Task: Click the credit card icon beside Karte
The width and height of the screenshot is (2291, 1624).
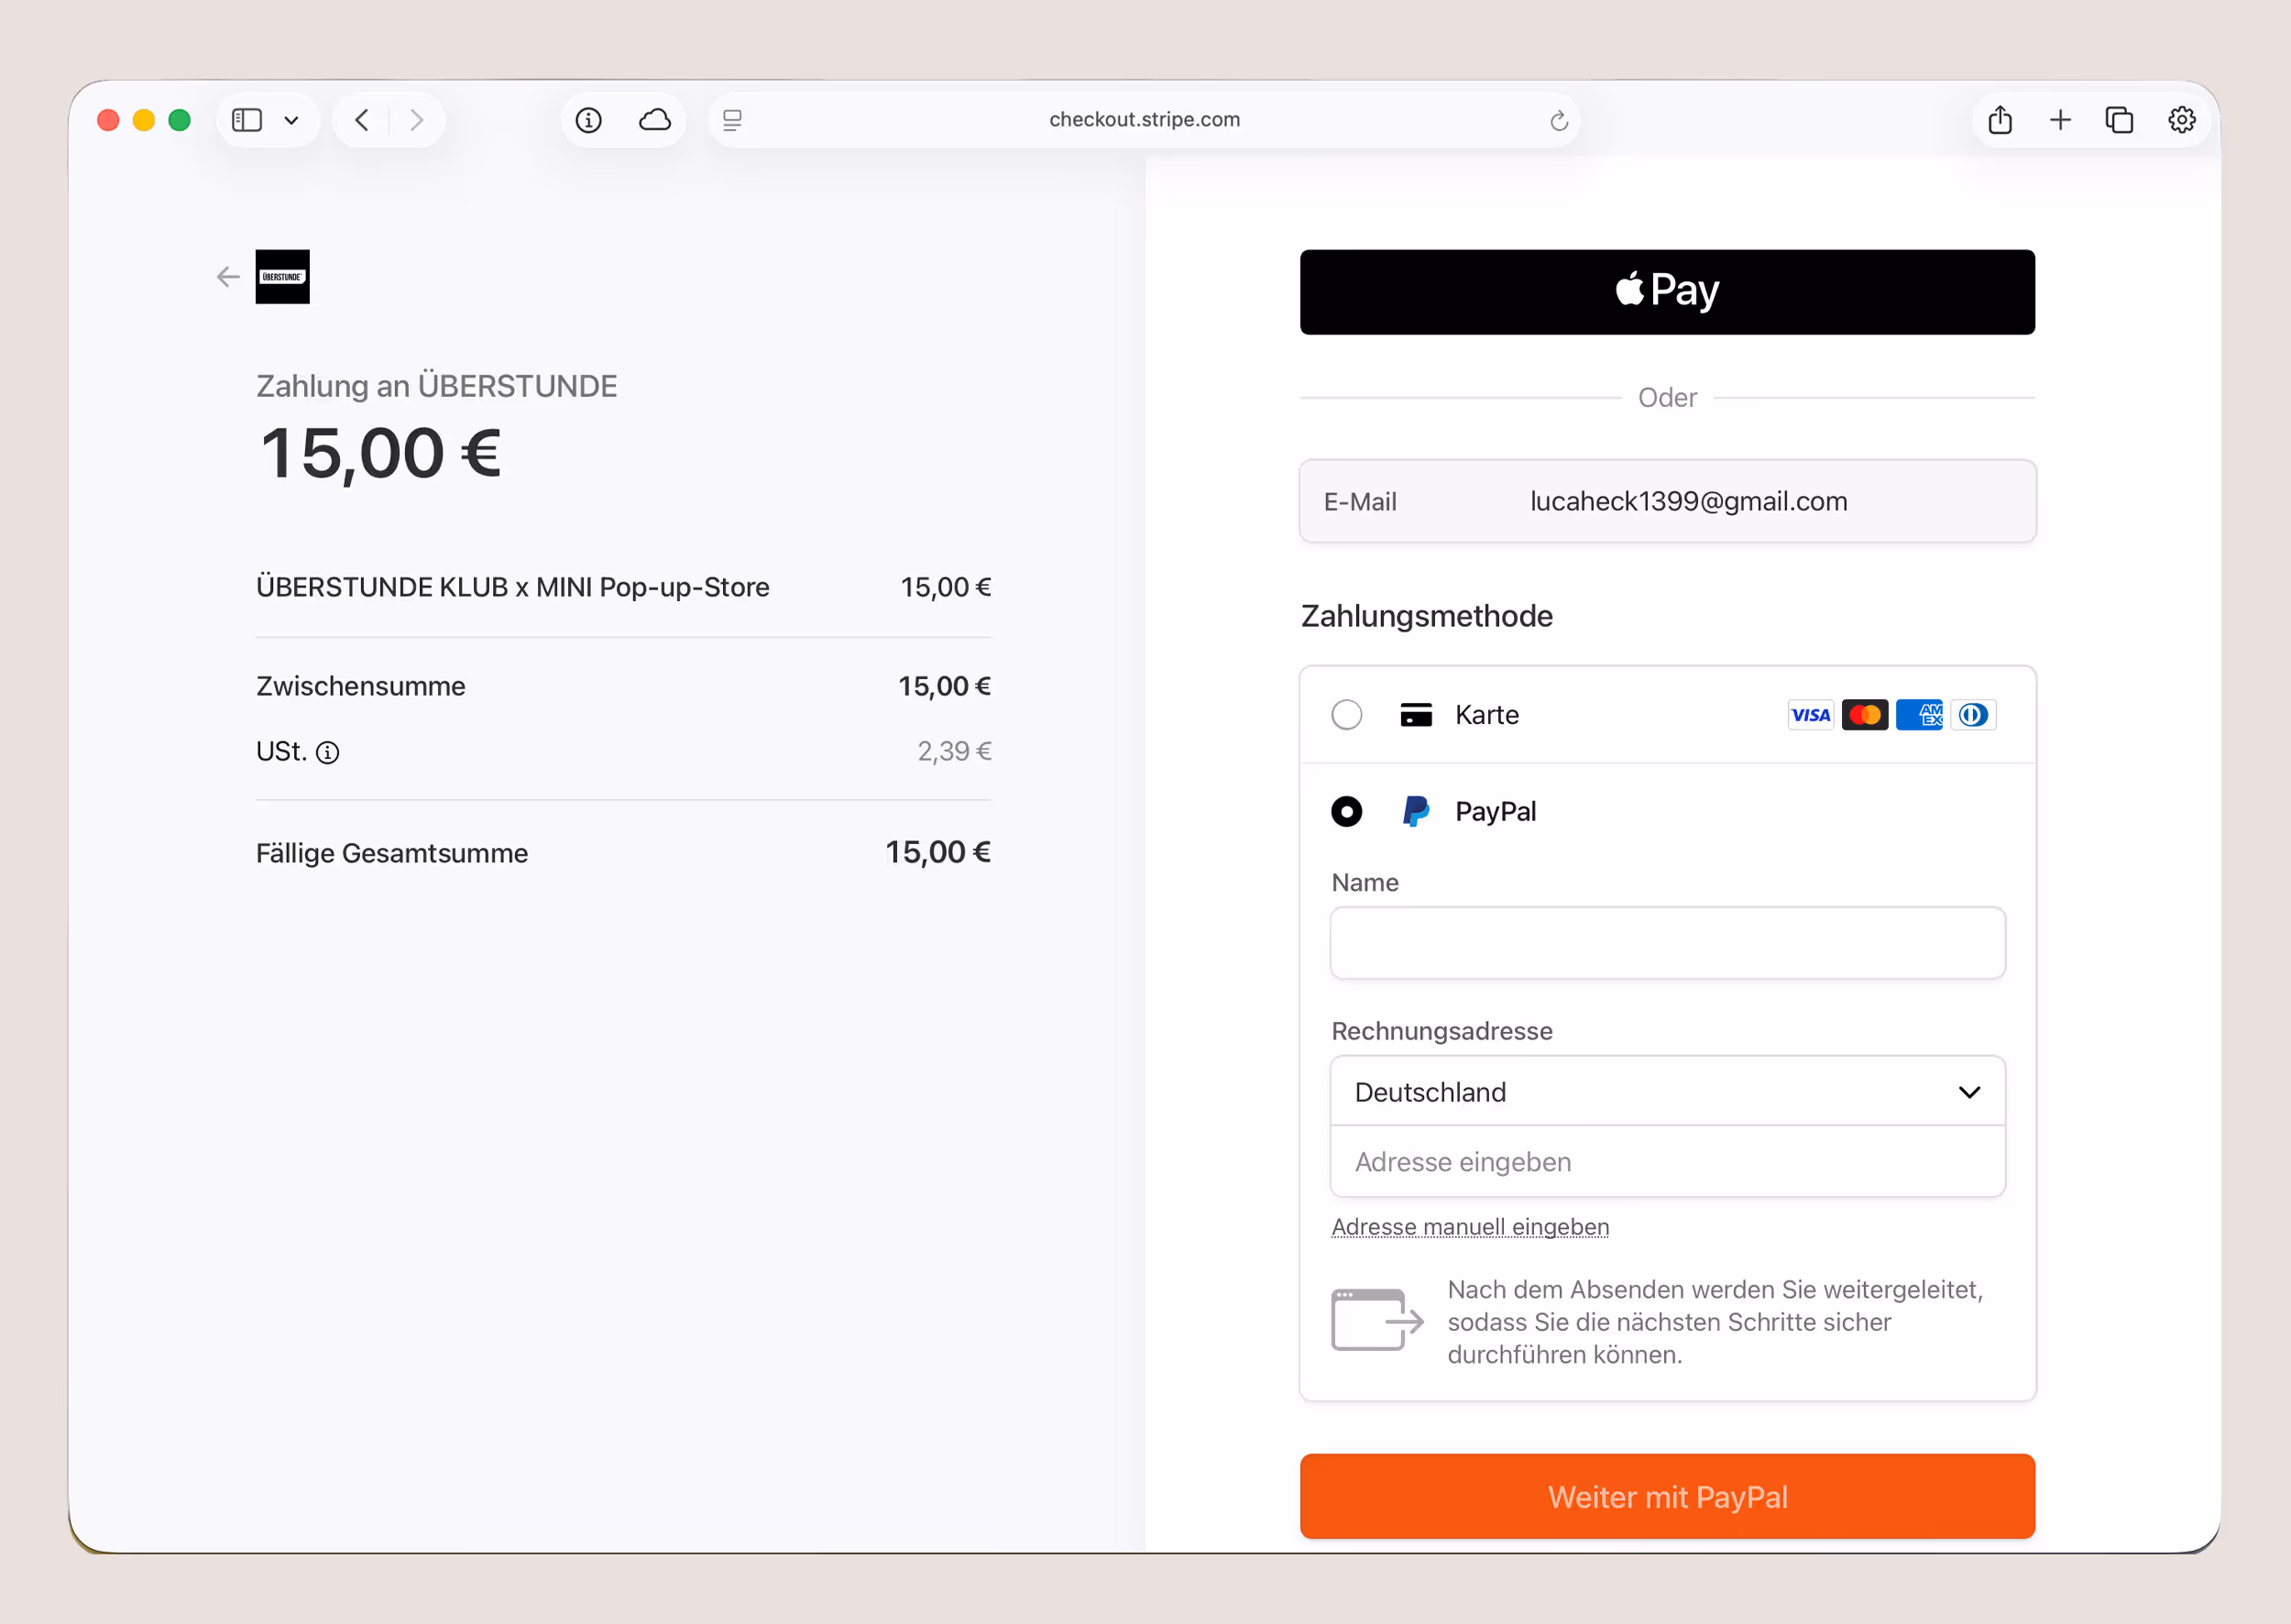Action: pos(1416,715)
